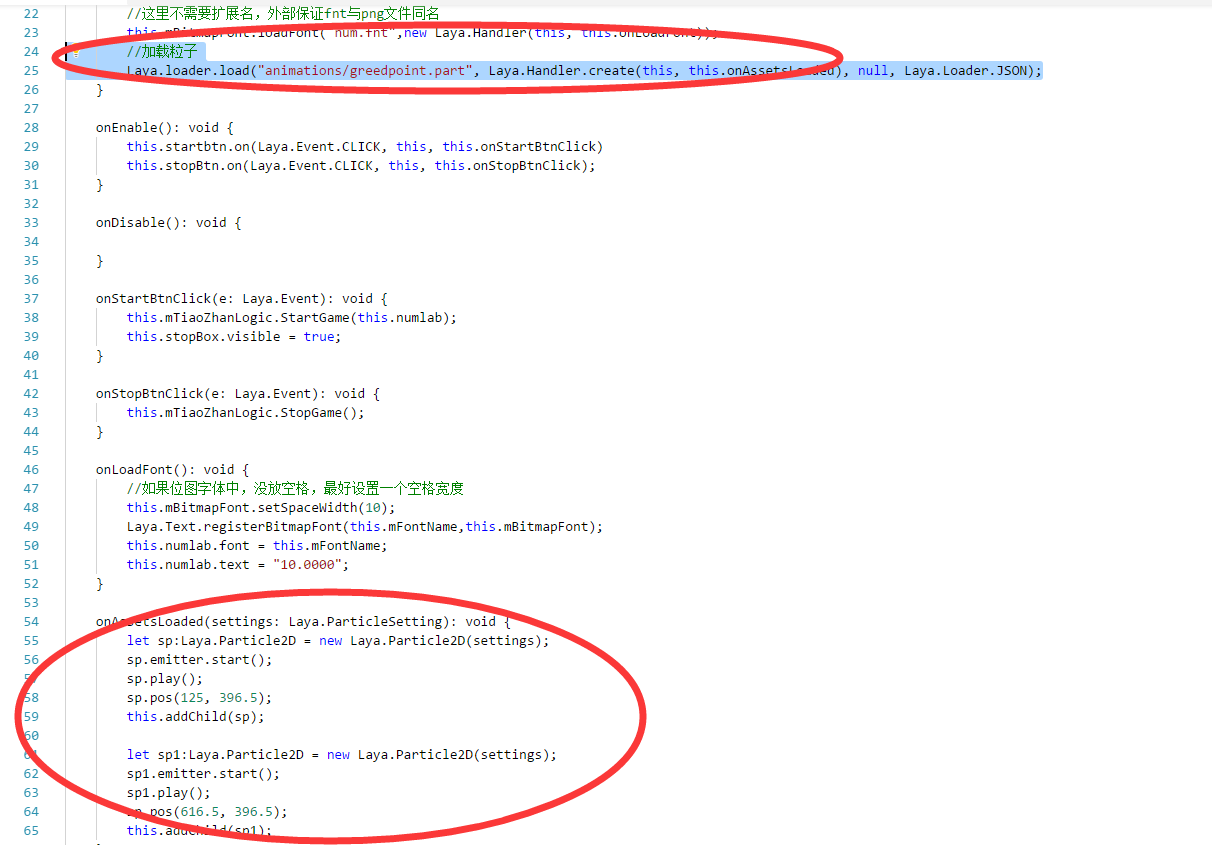Click sp1.emitter.start() on line 62
This screenshot has width=1212, height=855.
tap(203, 774)
